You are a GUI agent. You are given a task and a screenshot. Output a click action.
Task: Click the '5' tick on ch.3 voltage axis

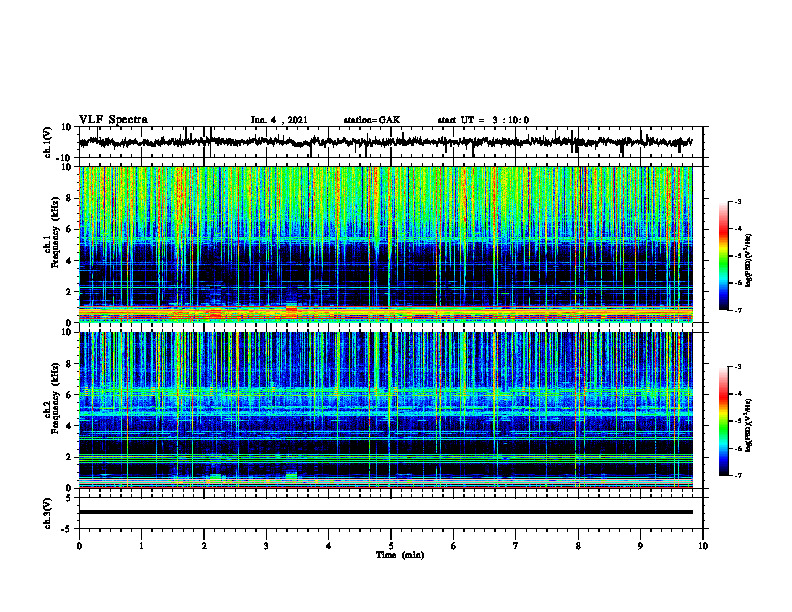(70, 498)
